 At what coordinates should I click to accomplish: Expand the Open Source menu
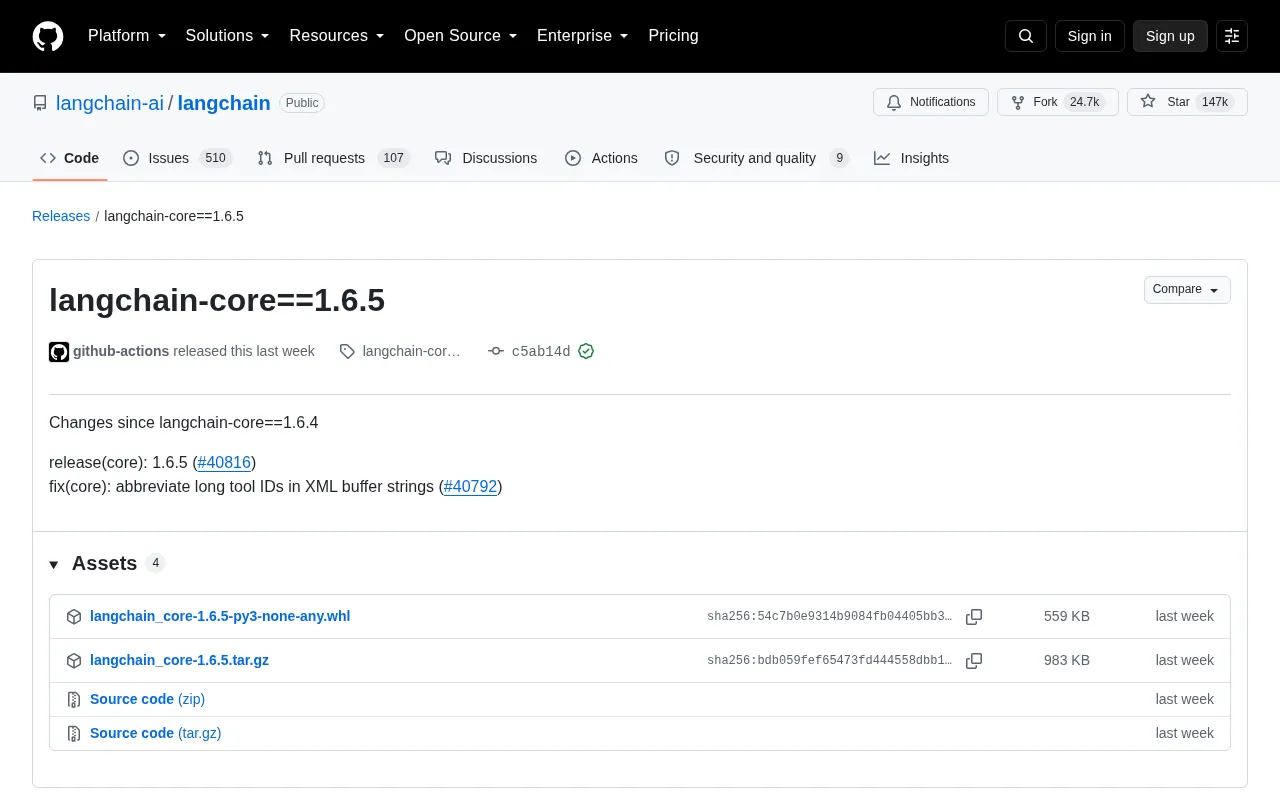pyautogui.click(x=461, y=36)
